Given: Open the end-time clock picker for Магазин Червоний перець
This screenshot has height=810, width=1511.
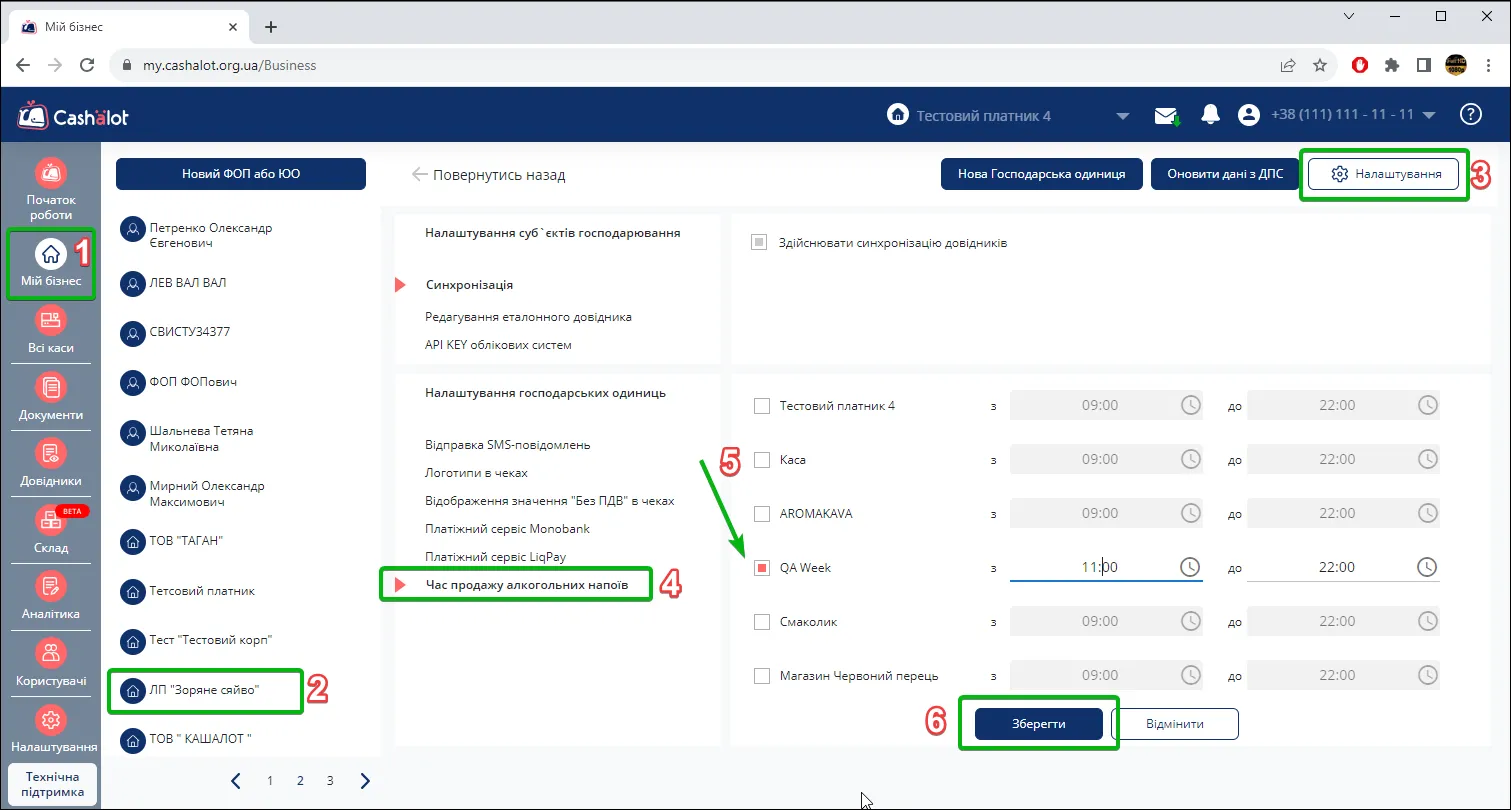Looking at the screenshot, I should pyautogui.click(x=1427, y=675).
